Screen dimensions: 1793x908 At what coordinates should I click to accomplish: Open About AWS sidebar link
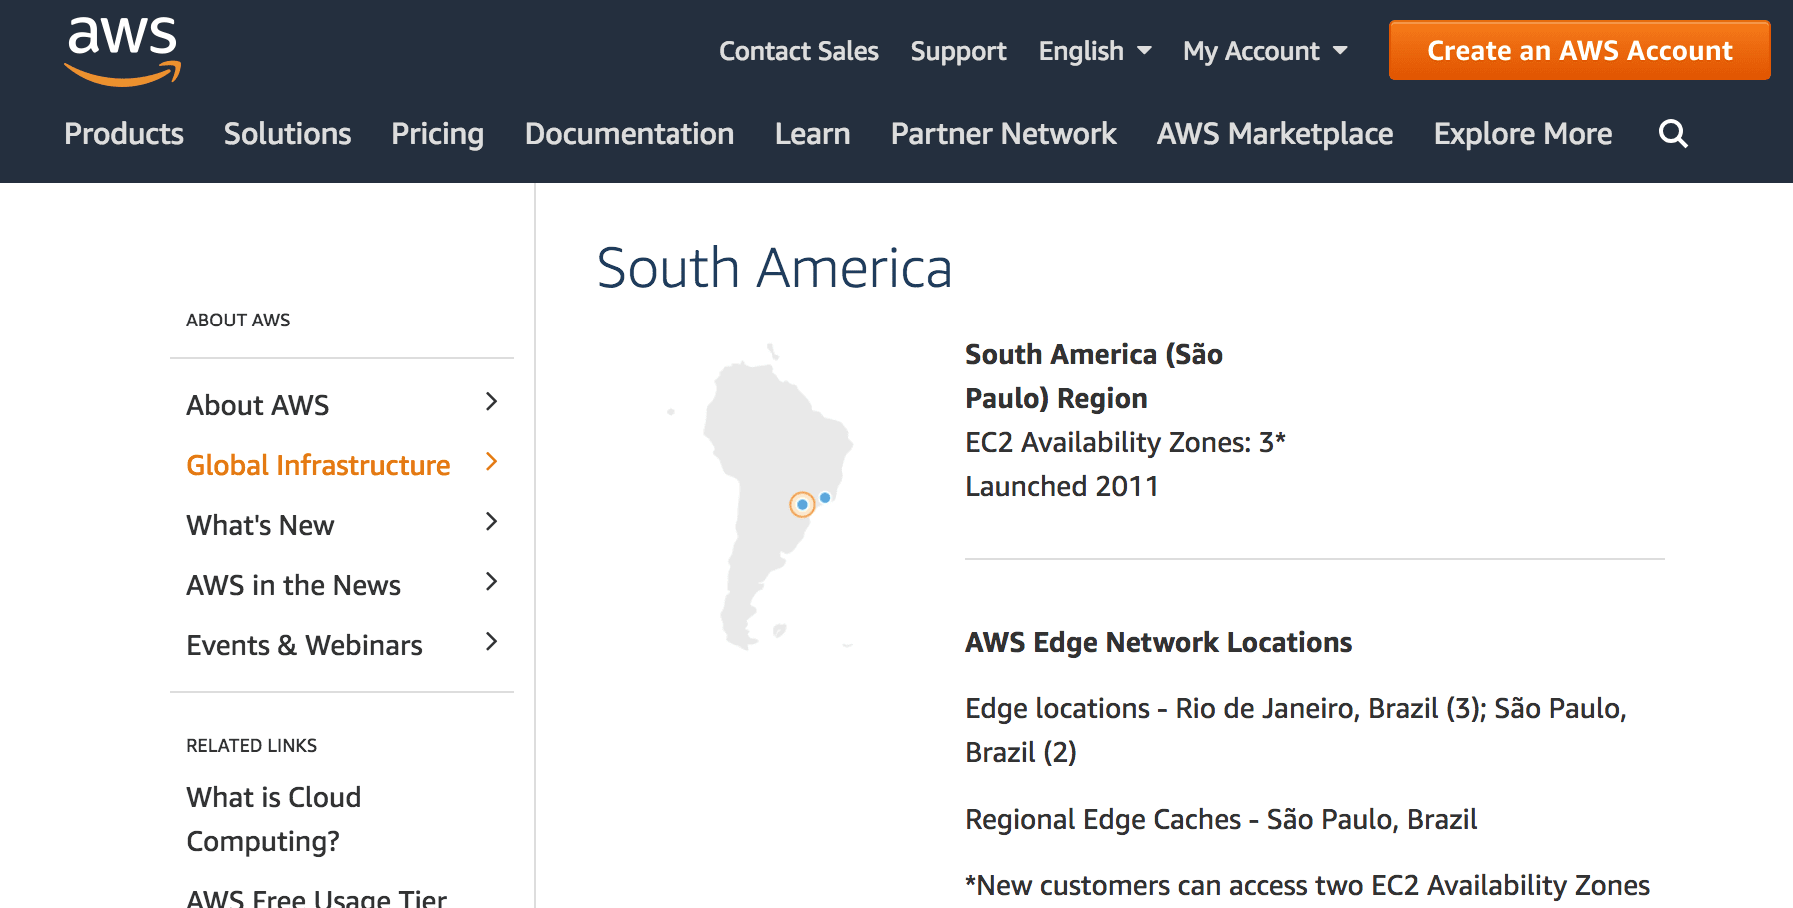pos(257,405)
